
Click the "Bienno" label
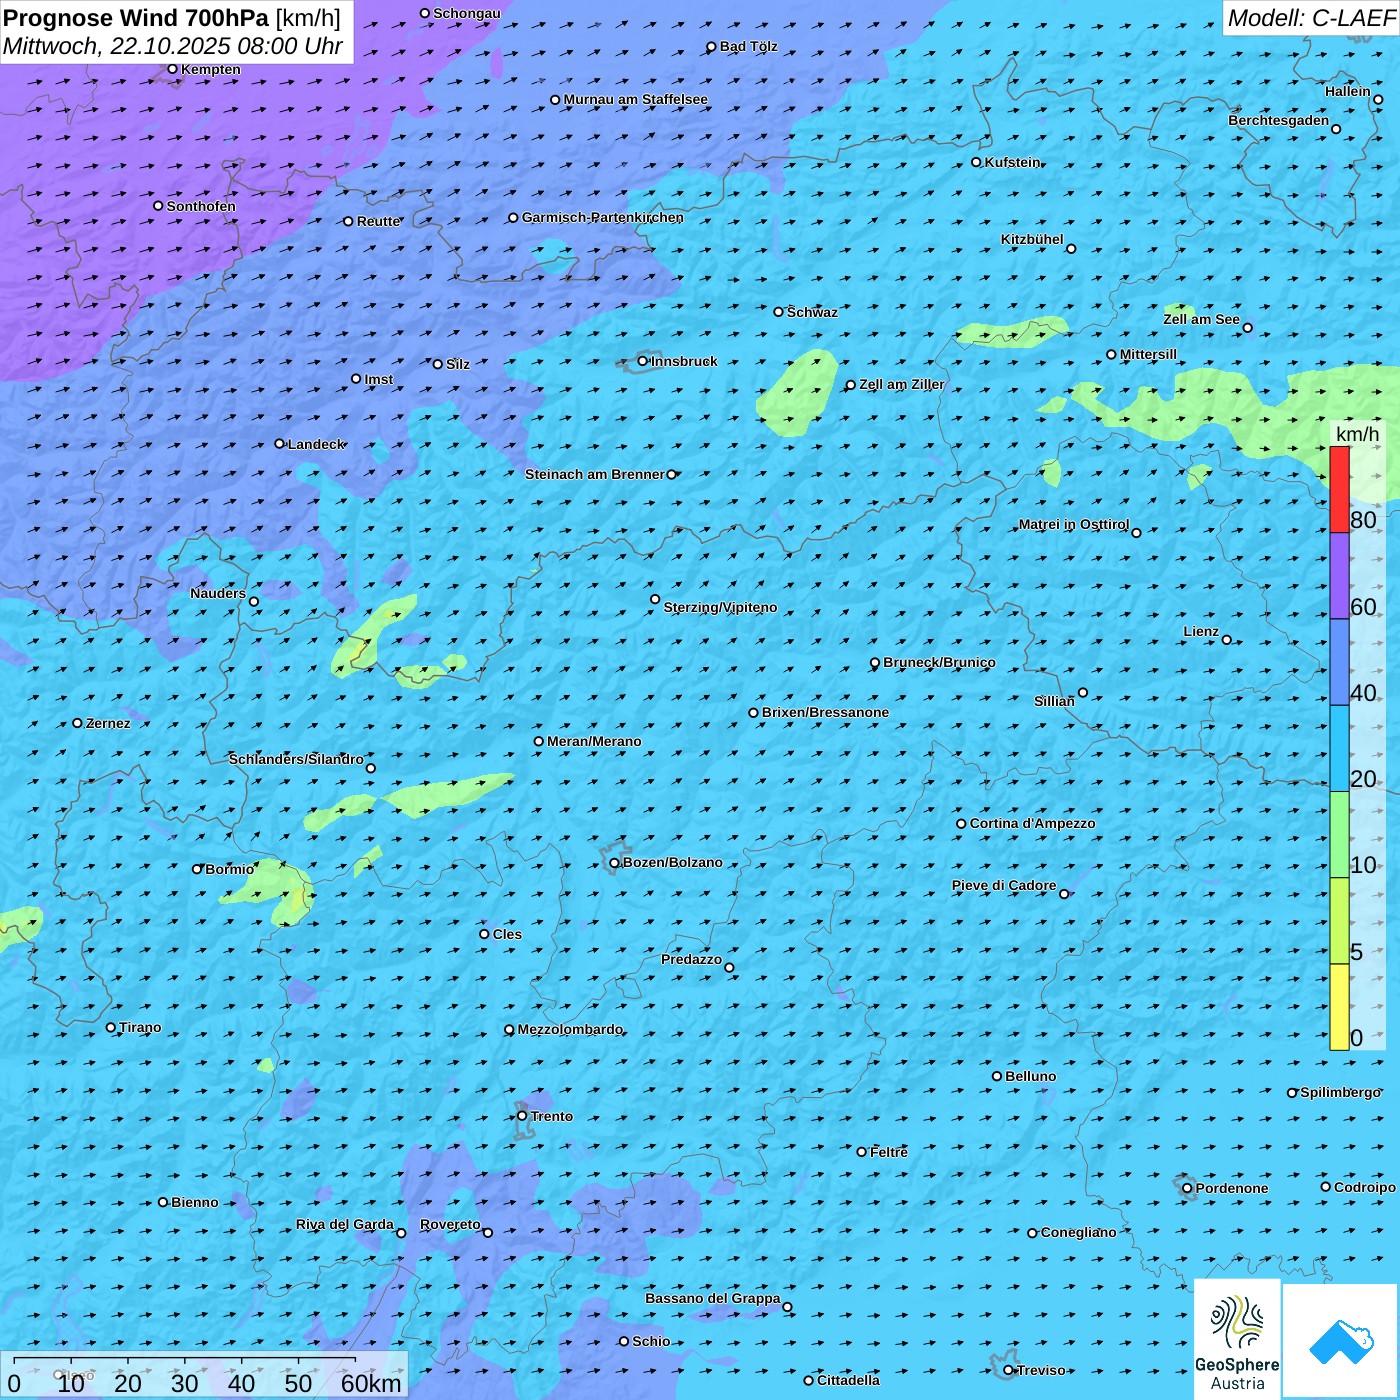pyautogui.click(x=194, y=1202)
